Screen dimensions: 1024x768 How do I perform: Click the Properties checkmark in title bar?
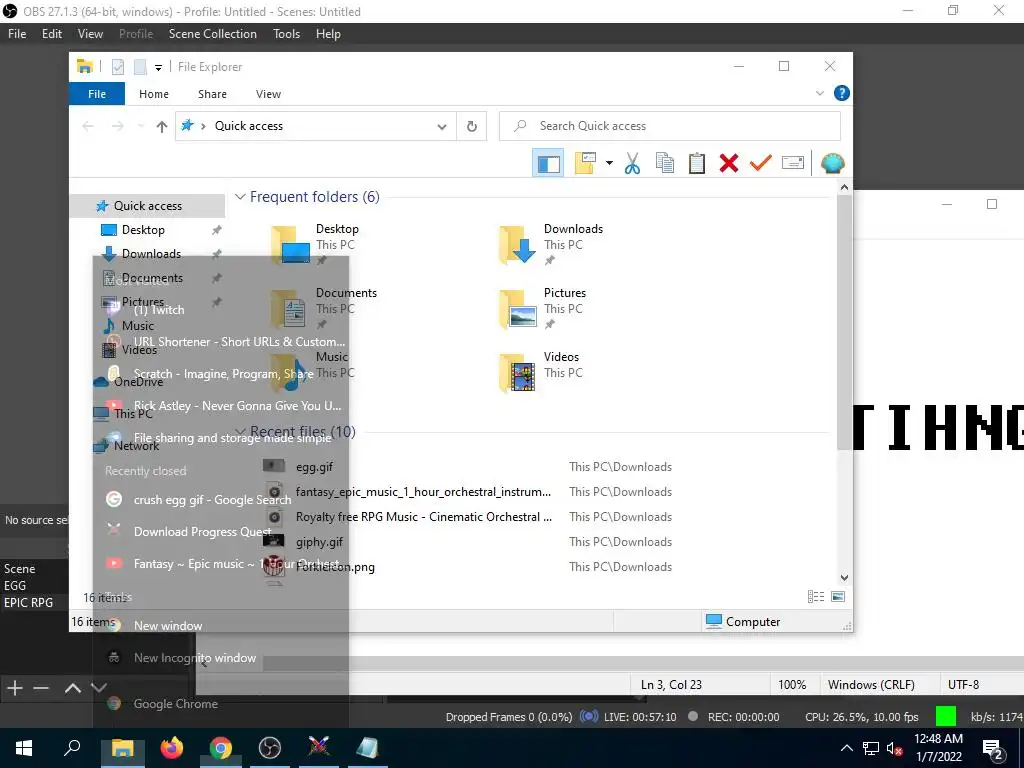[x=118, y=67]
